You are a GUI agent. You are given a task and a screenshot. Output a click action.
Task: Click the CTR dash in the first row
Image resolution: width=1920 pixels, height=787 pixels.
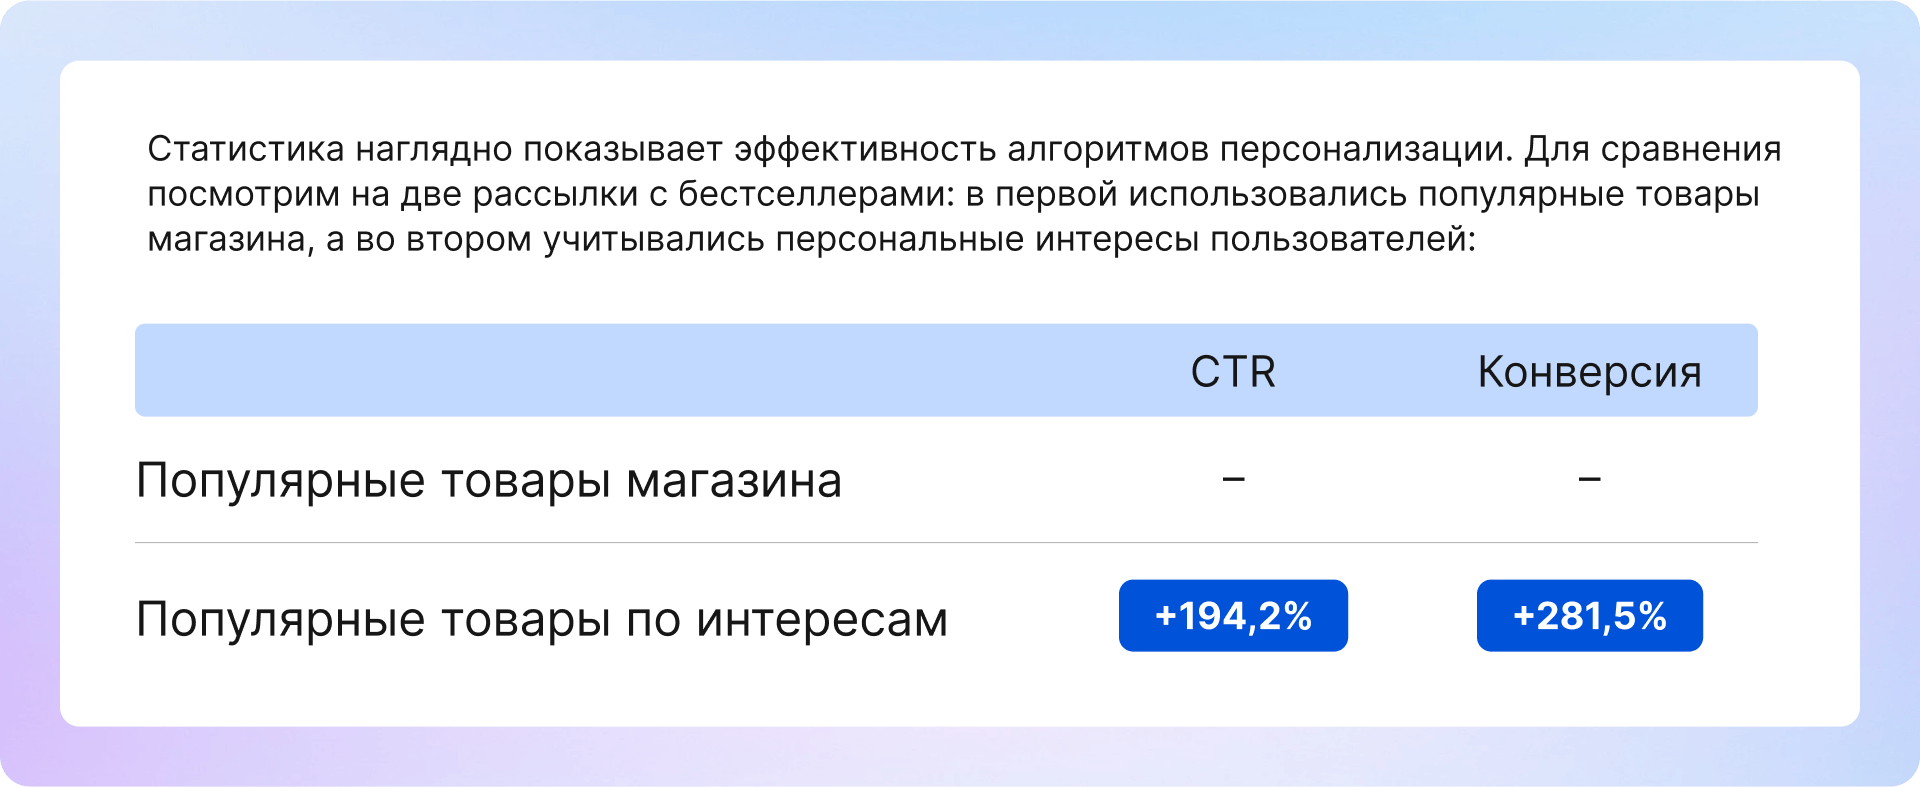(1233, 479)
